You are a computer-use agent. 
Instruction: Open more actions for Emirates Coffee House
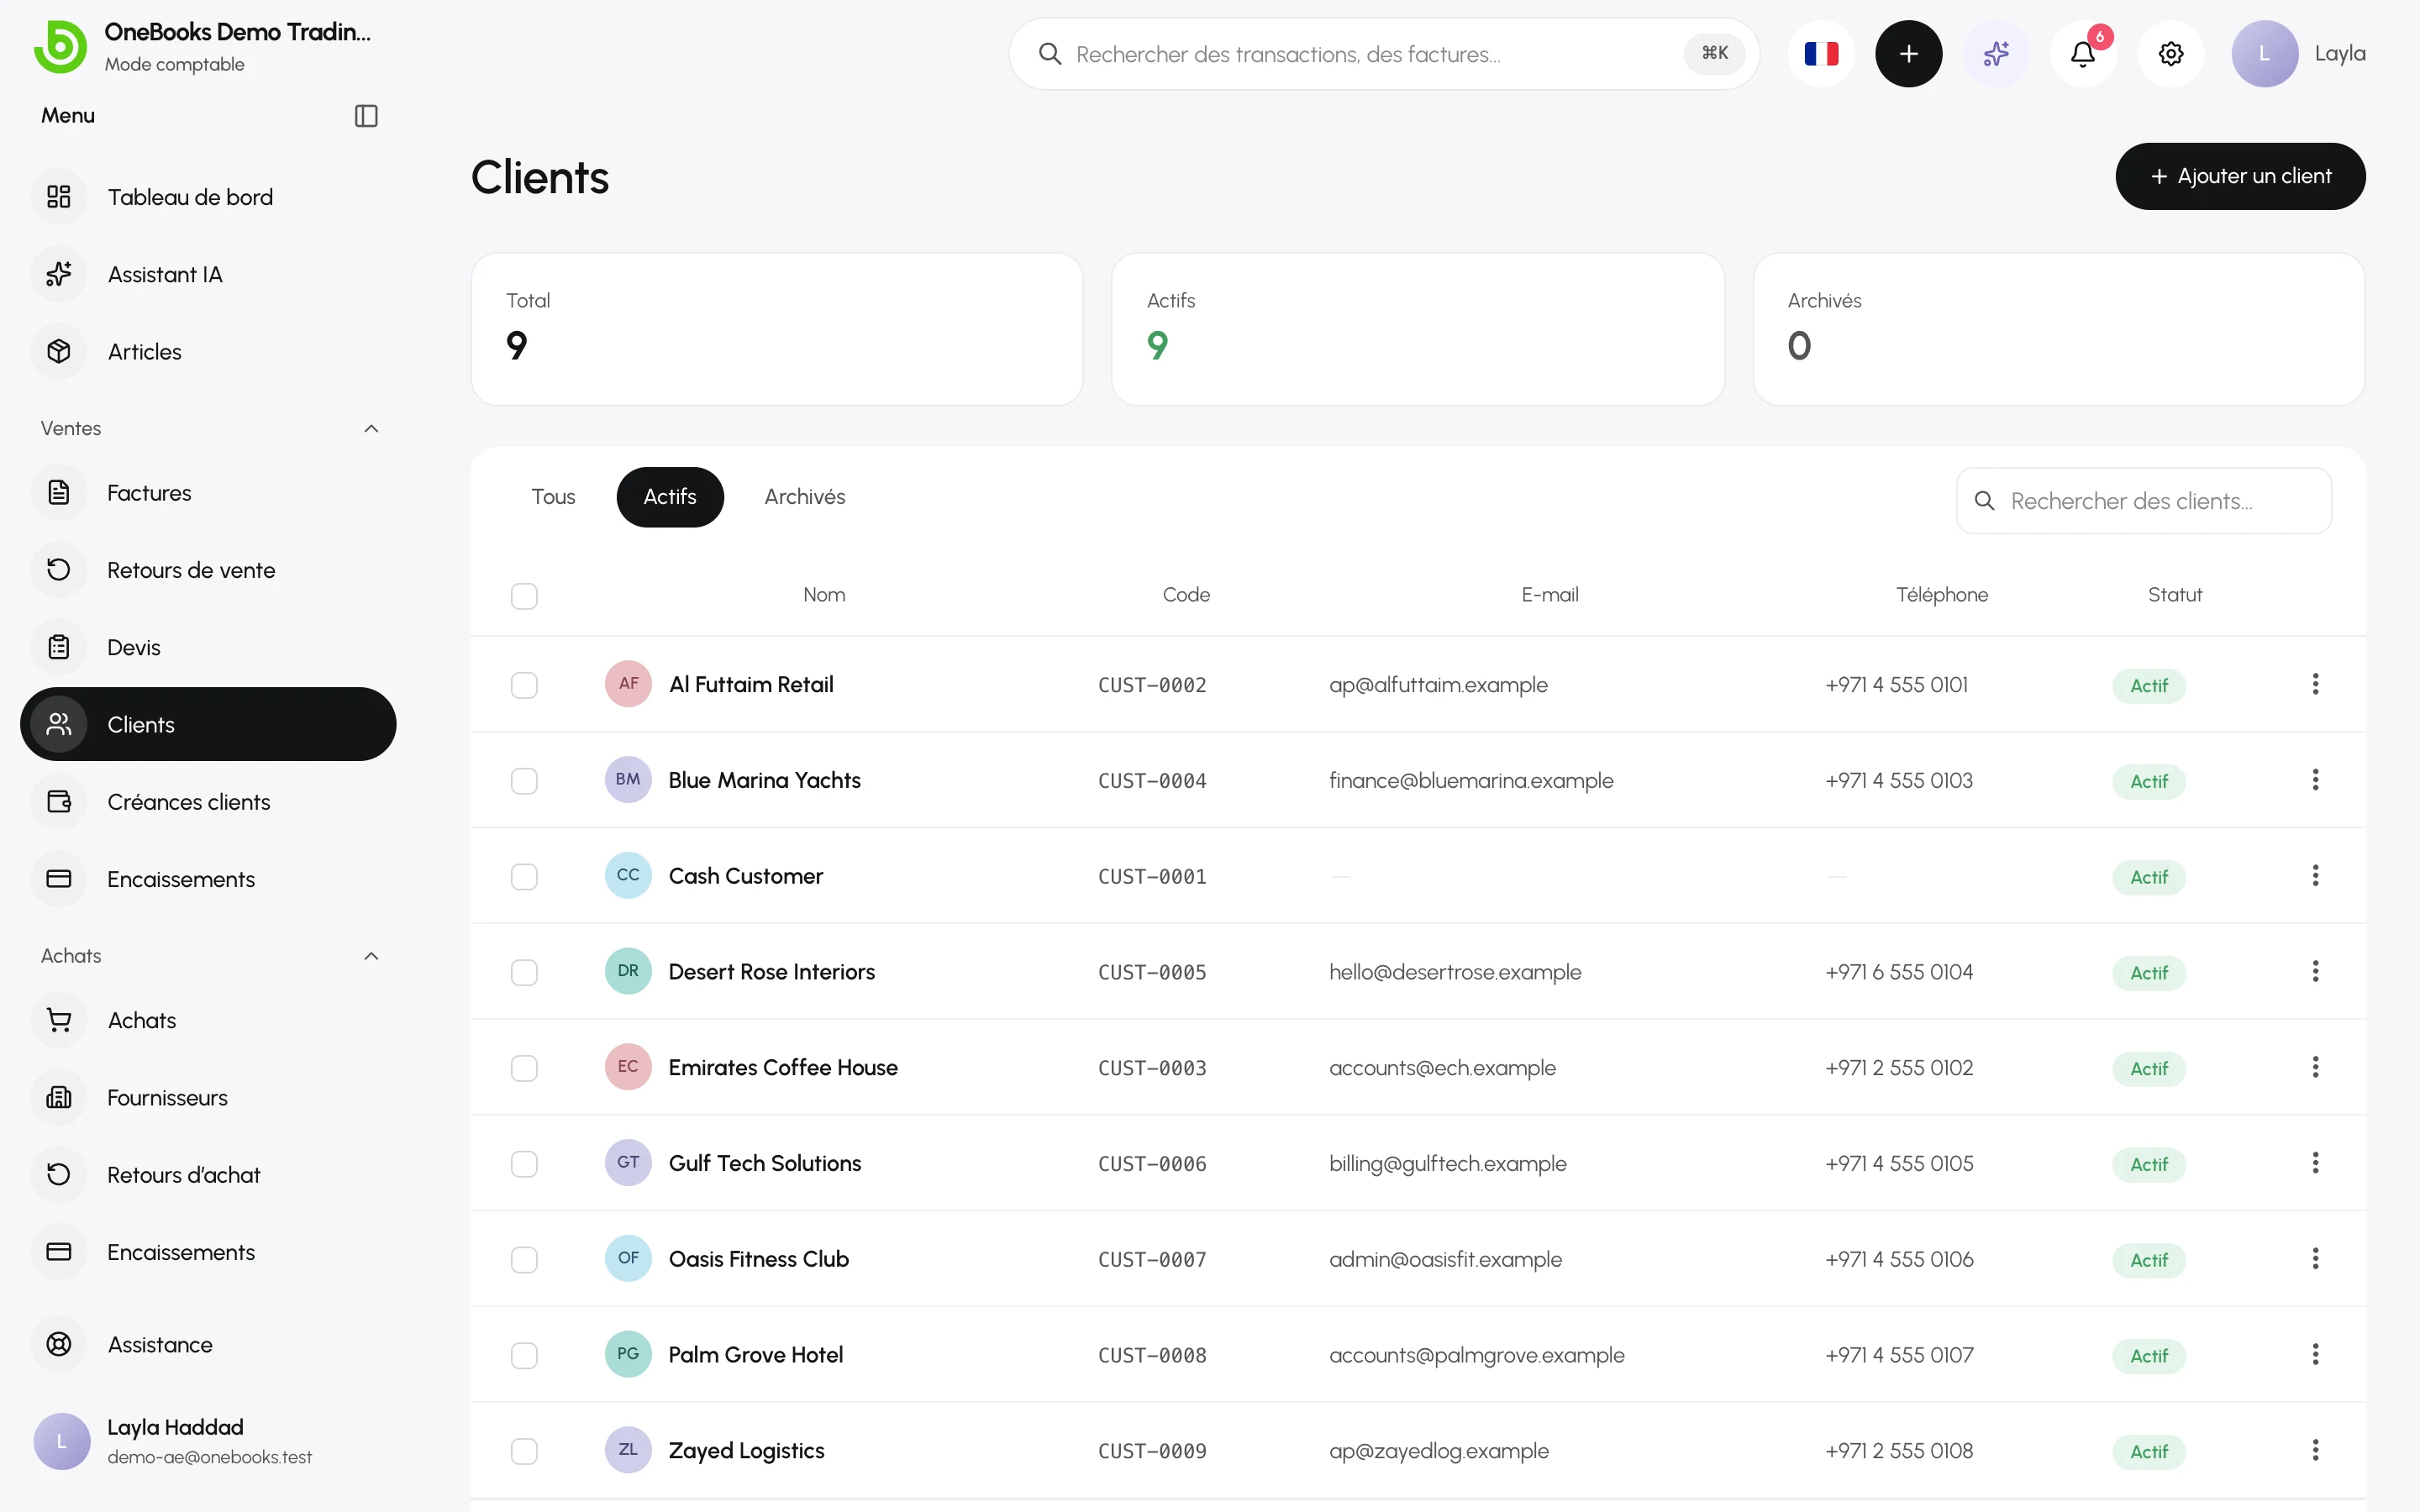coord(2315,1067)
